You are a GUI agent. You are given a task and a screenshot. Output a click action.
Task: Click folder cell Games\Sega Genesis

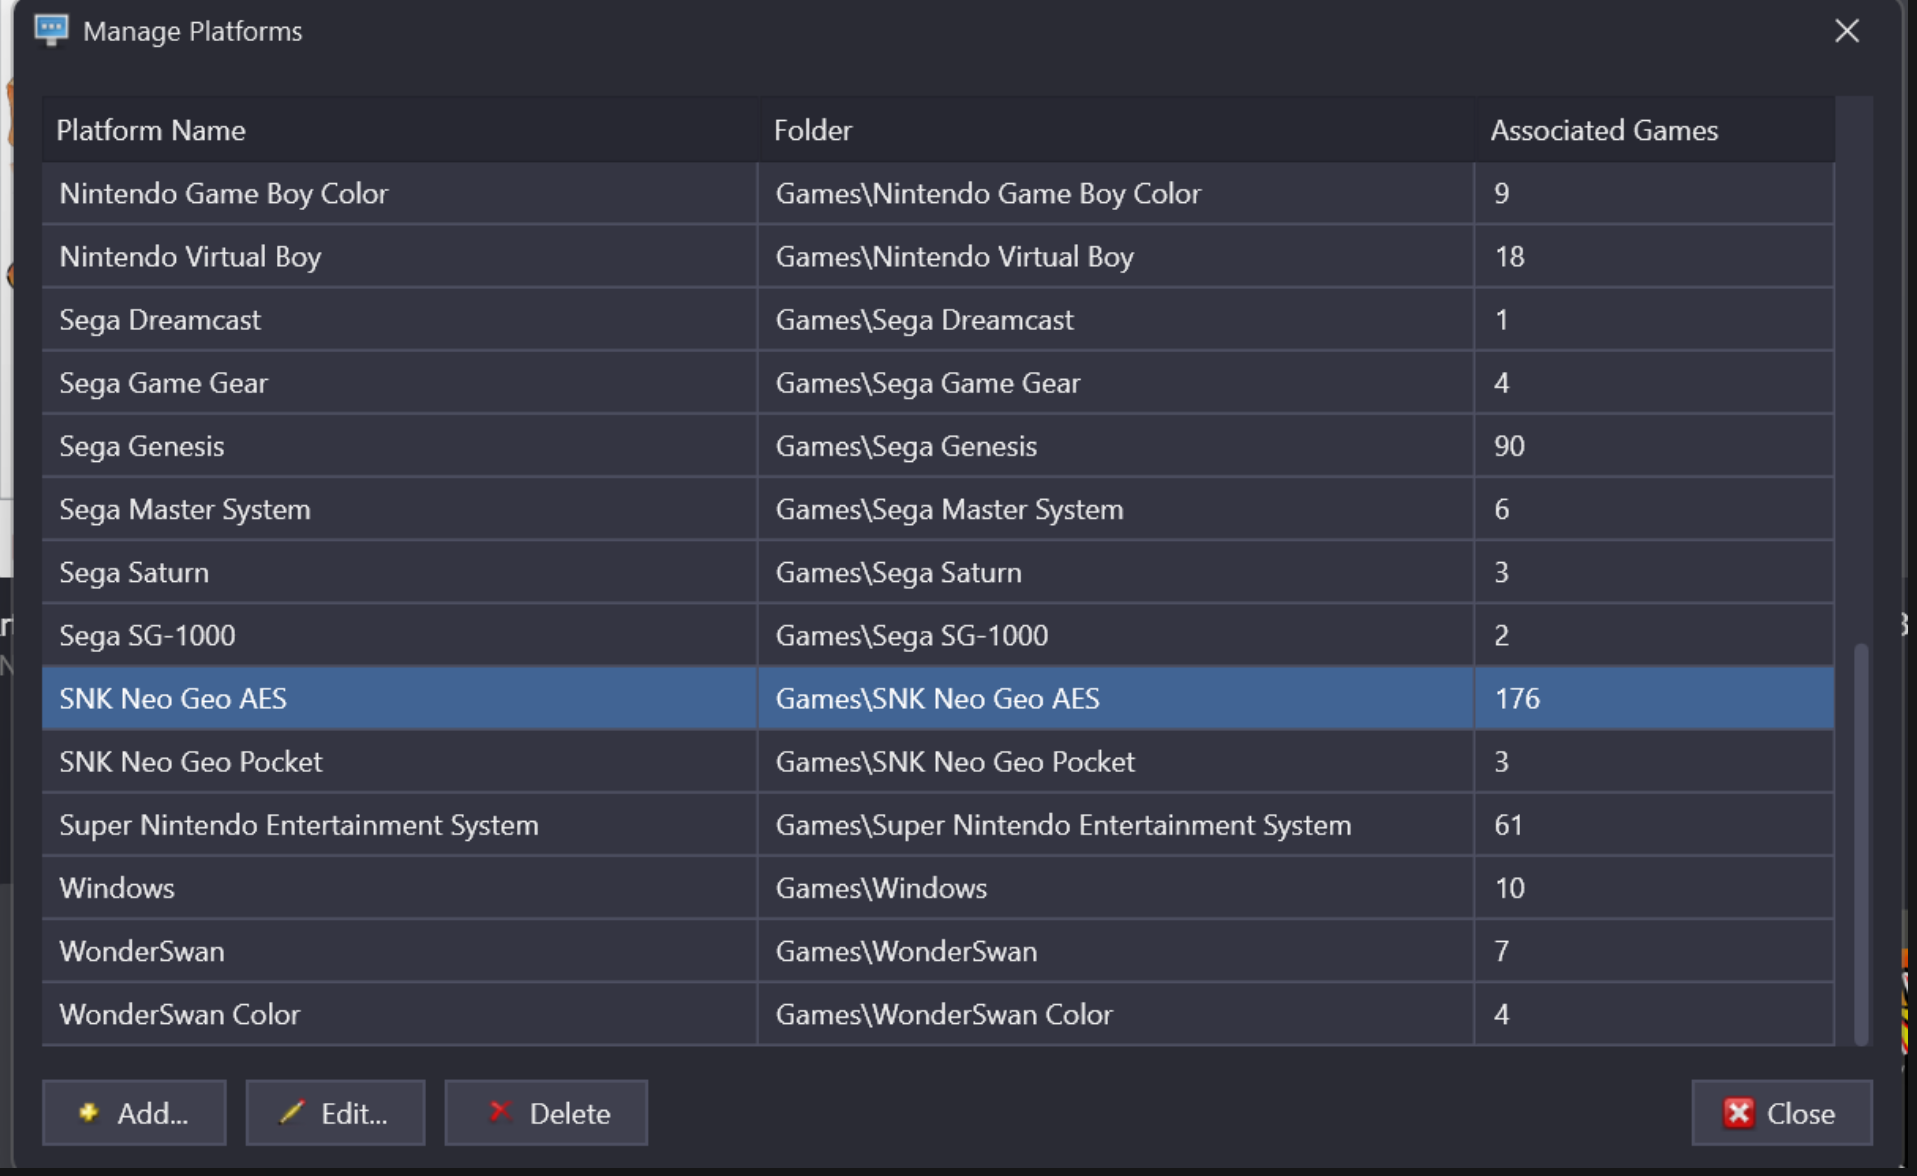click(1116, 445)
